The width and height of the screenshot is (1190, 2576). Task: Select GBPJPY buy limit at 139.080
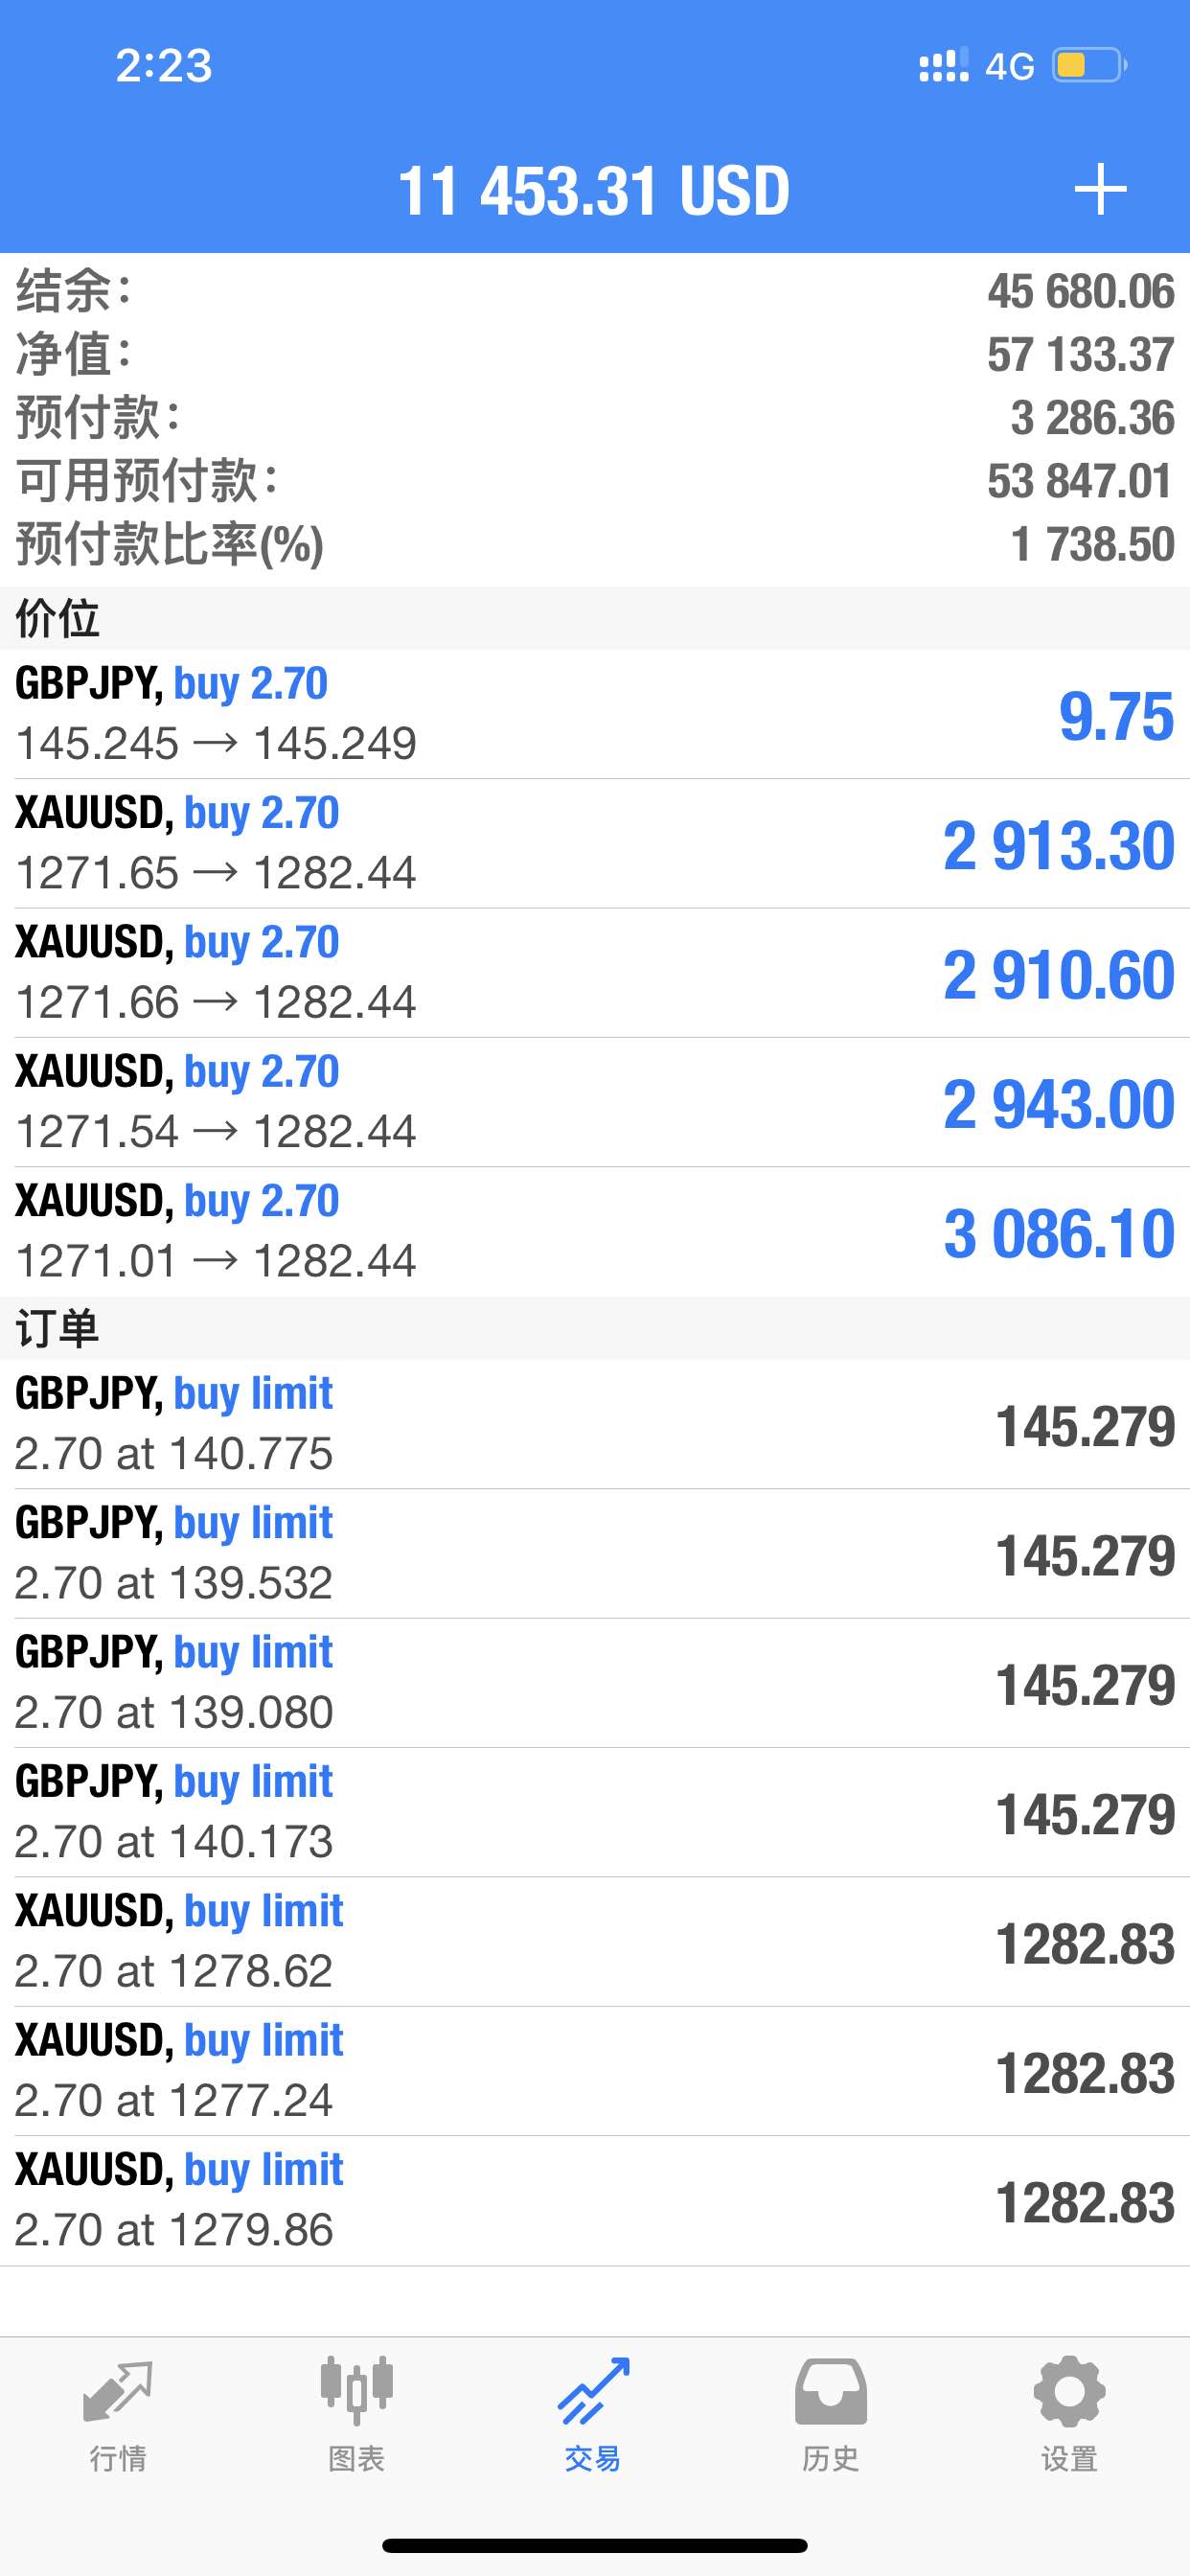(x=595, y=1683)
